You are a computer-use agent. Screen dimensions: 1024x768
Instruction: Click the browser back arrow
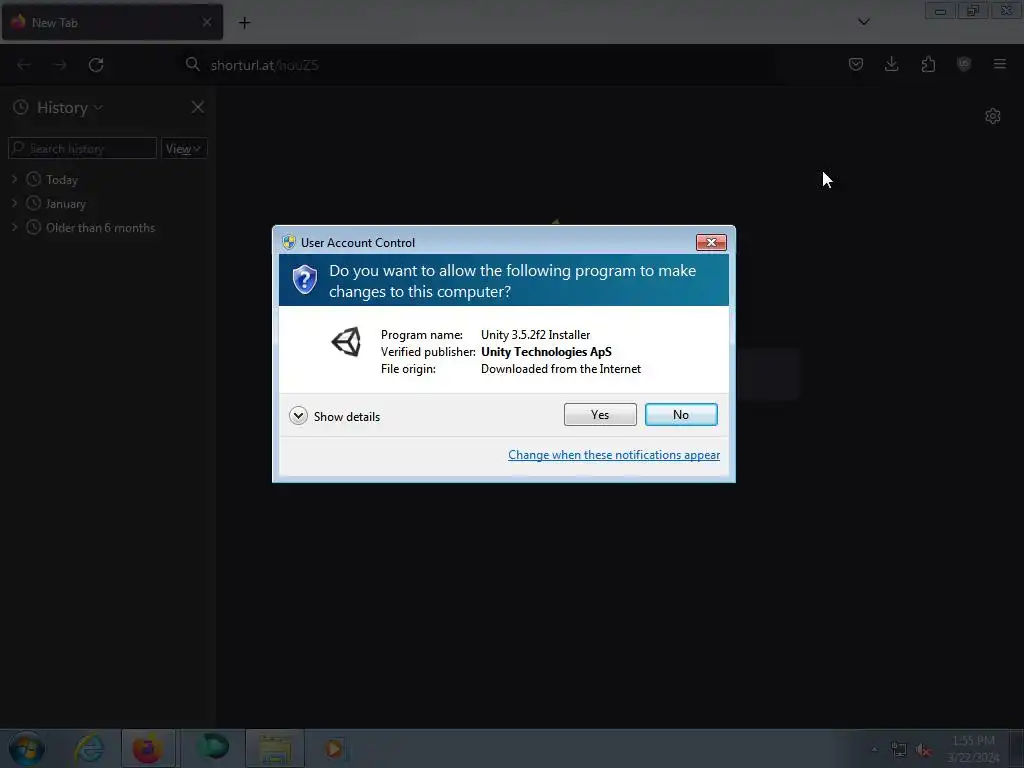tap(24, 65)
